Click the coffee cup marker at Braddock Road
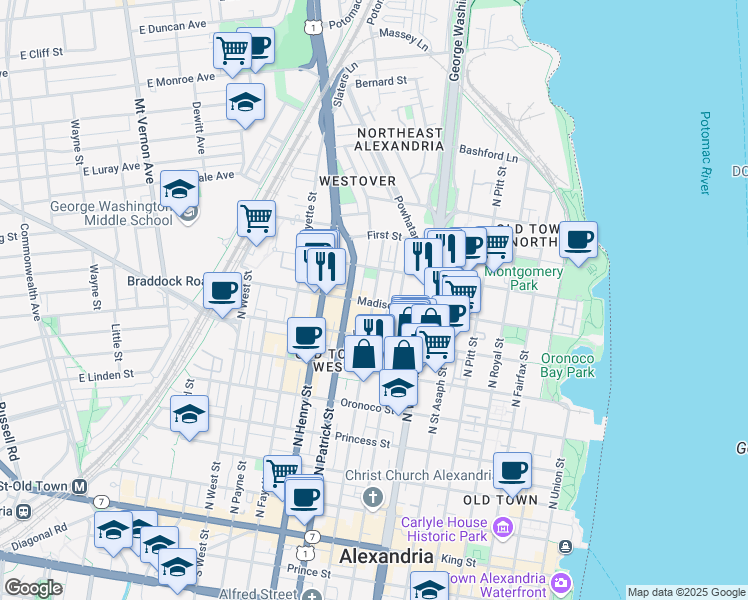This screenshot has width=748, height=600. coord(222,291)
